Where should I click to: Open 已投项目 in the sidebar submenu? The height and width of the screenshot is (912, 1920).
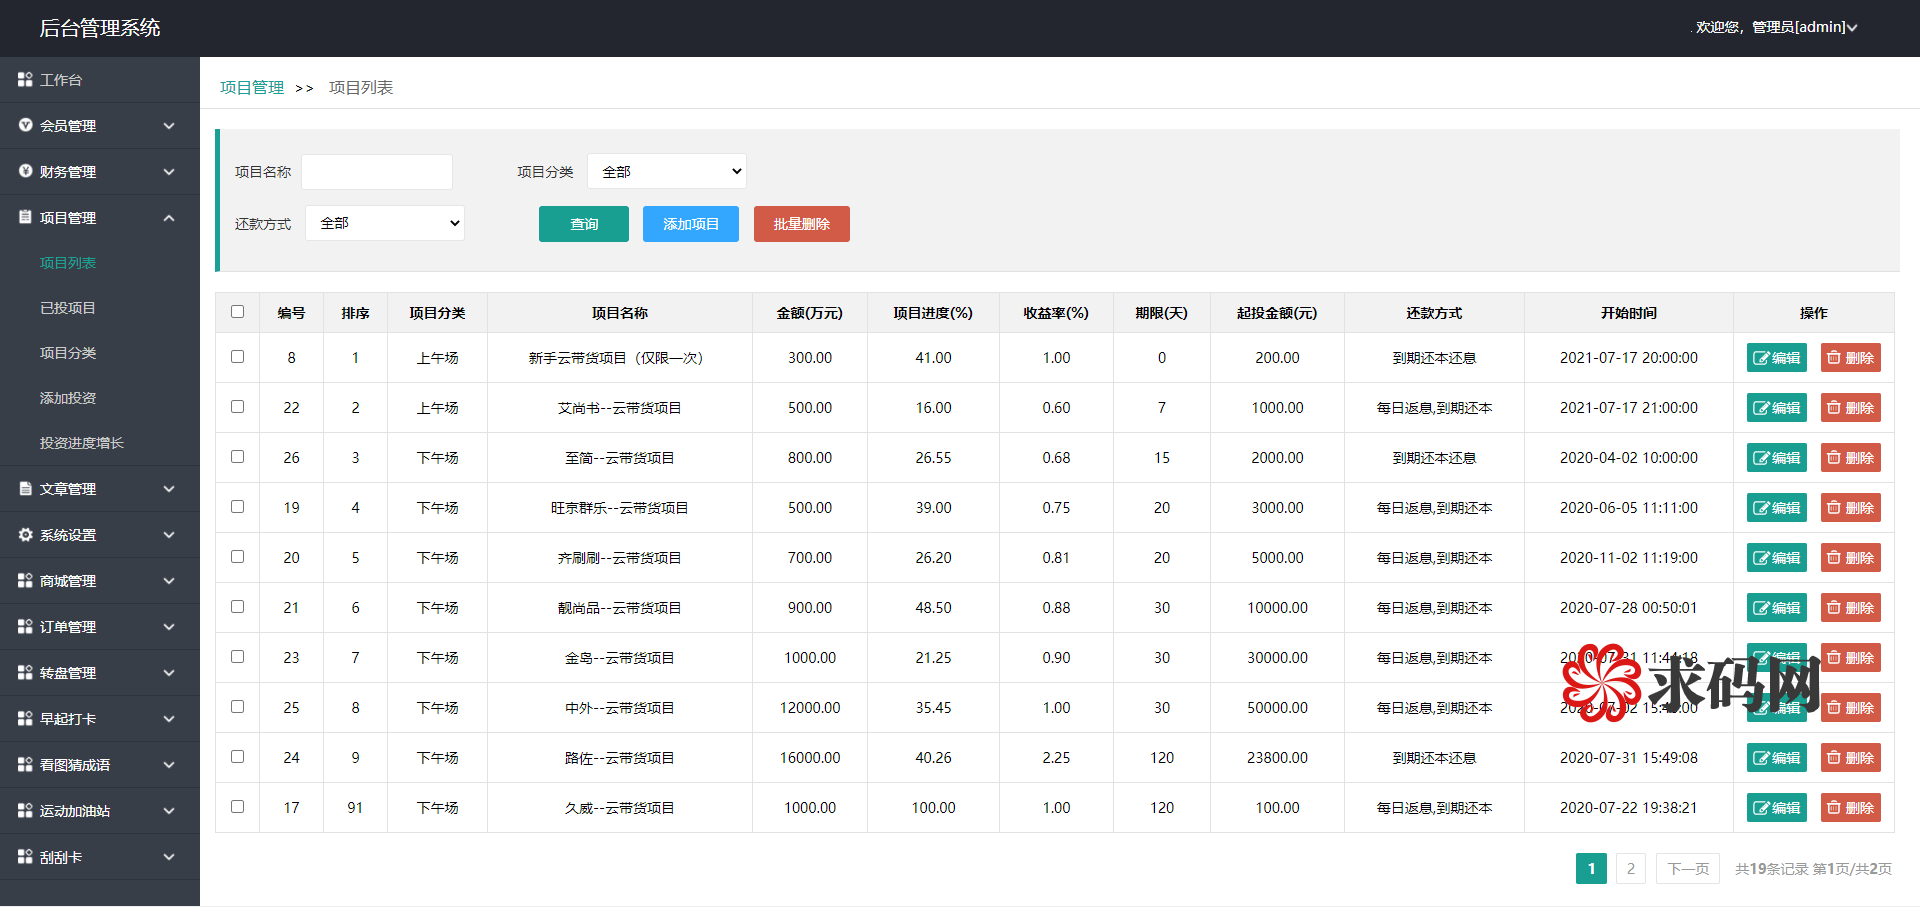coord(68,308)
